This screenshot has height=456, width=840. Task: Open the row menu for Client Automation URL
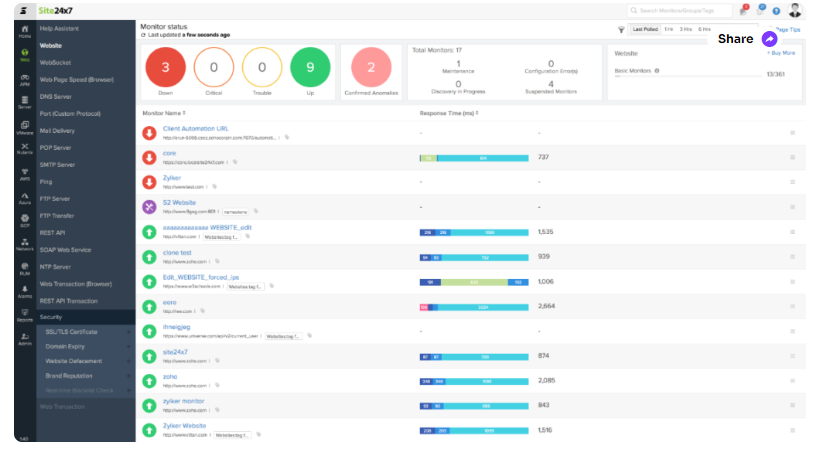coord(792,133)
